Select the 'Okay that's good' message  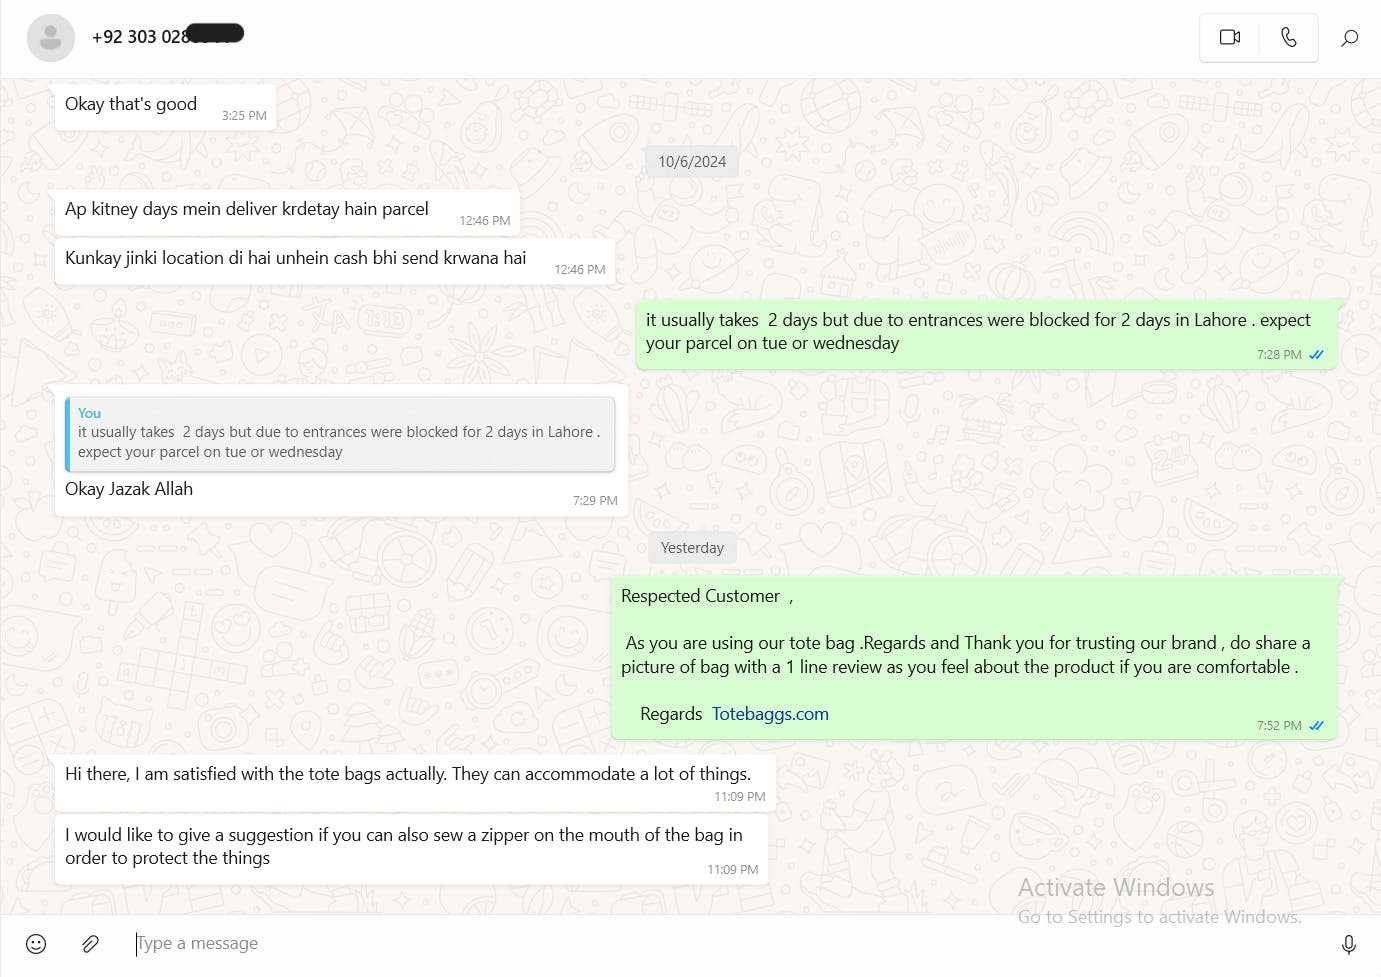[131, 104]
